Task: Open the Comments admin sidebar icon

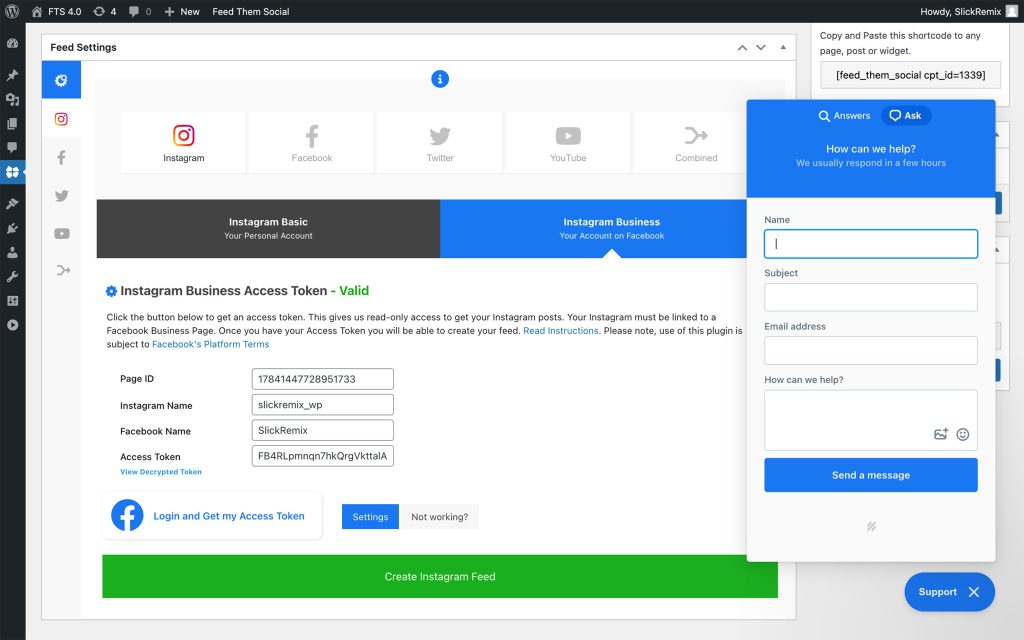Action: [x=12, y=148]
